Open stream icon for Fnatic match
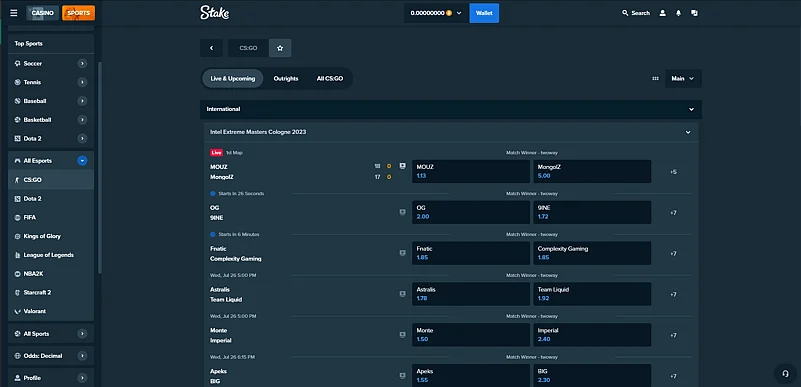The height and width of the screenshot is (387, 801). pos(403,253)
